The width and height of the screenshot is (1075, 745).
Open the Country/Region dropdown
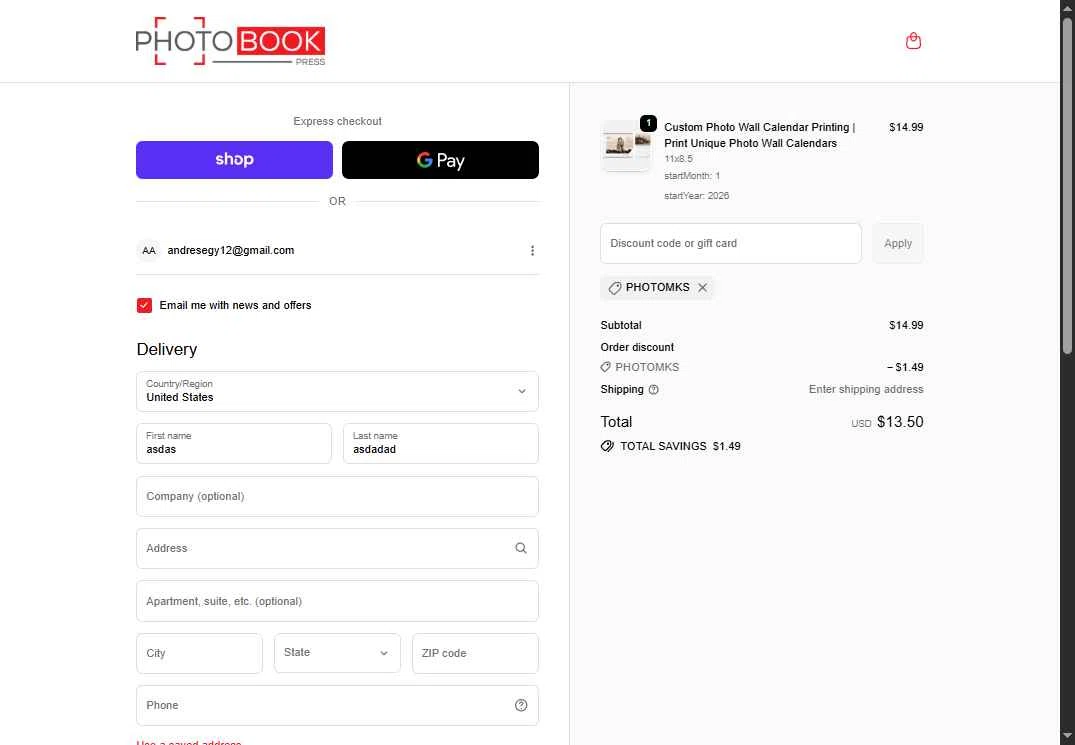(337, 391)
